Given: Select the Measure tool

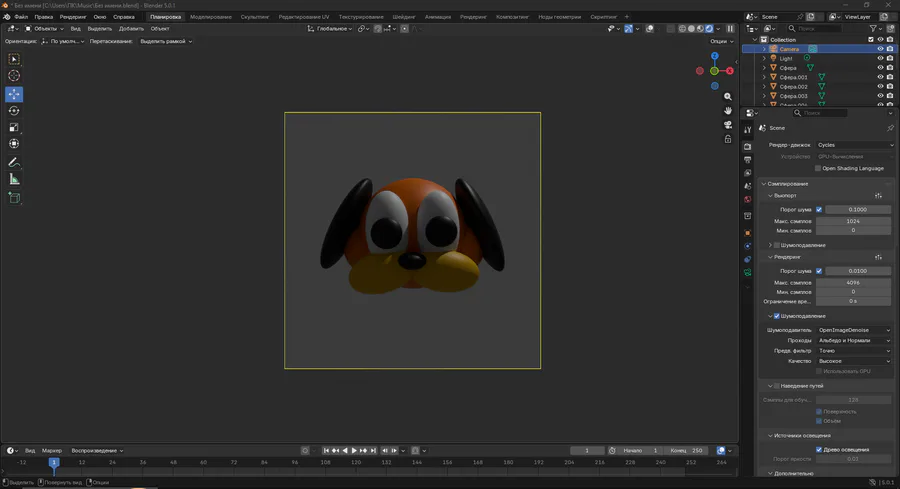Looking at the screenshot, I should pyautogui.click(x=14, y=180).
